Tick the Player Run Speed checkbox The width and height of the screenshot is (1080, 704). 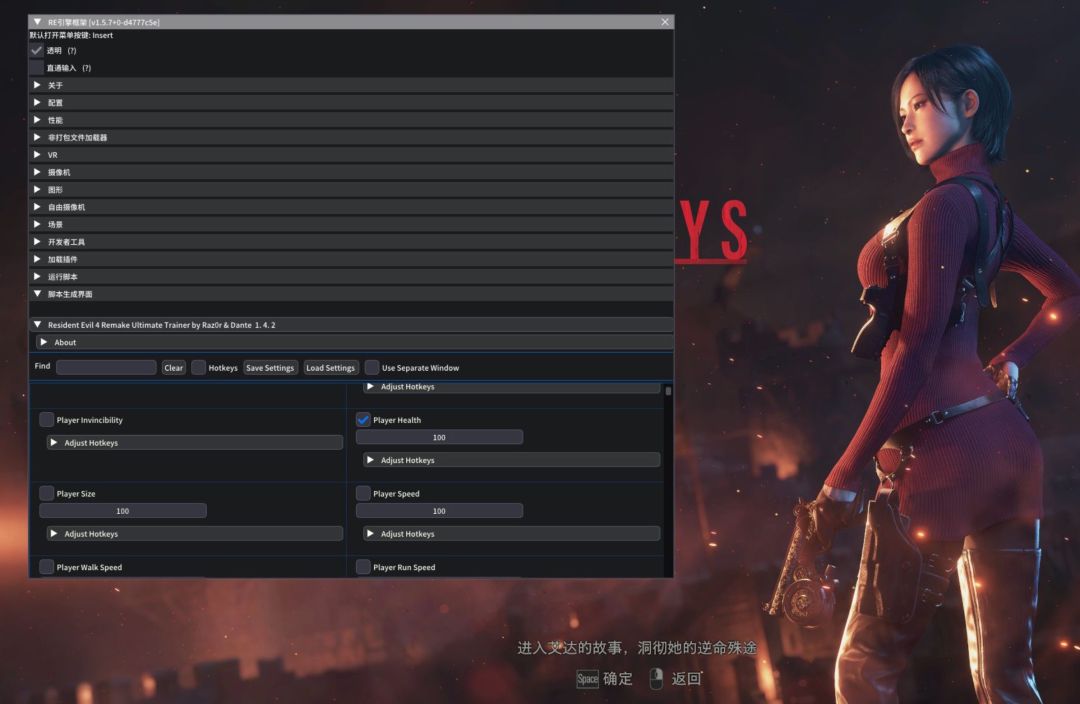363,567
